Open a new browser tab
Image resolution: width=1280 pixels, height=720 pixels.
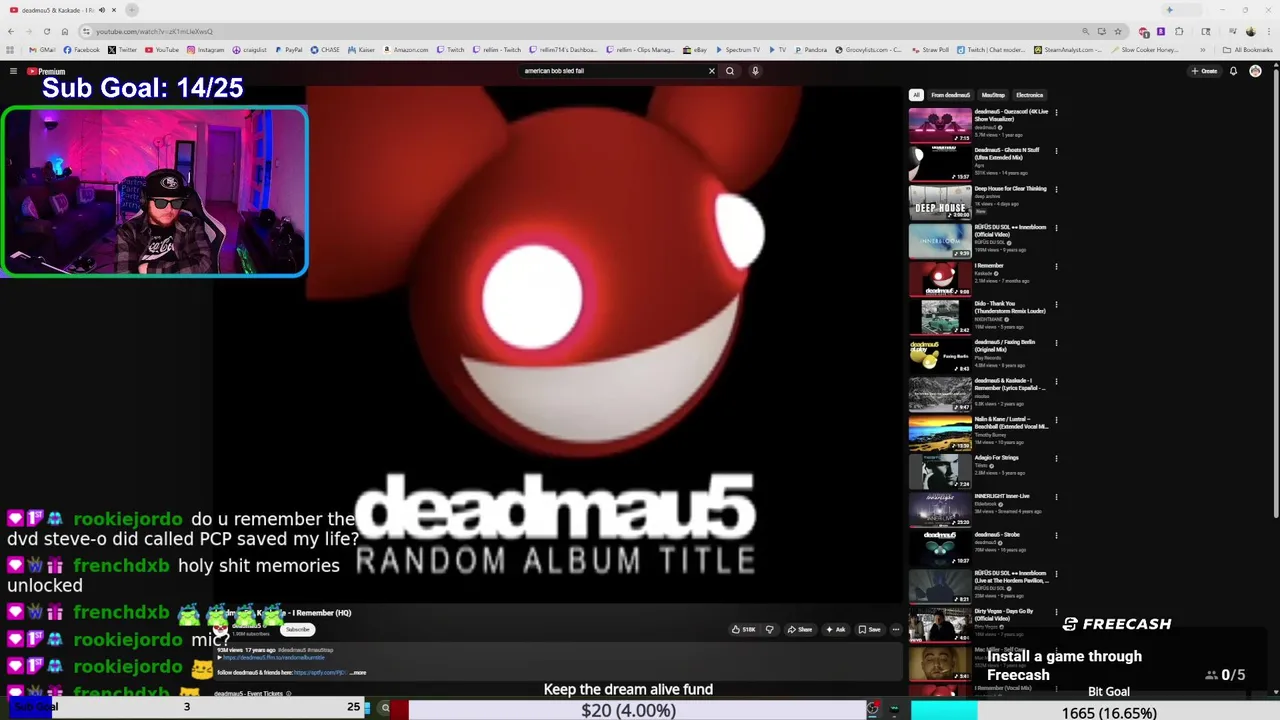pyautogui.click(x=131, y=10)
